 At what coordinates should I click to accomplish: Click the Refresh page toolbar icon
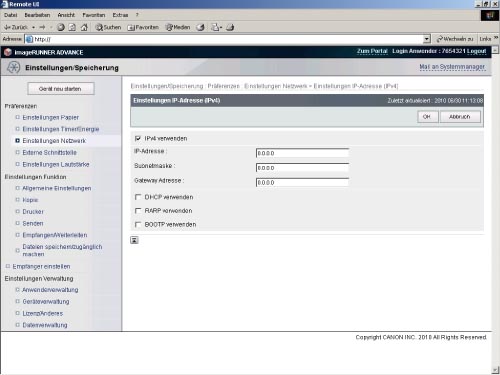click(72, 27)
